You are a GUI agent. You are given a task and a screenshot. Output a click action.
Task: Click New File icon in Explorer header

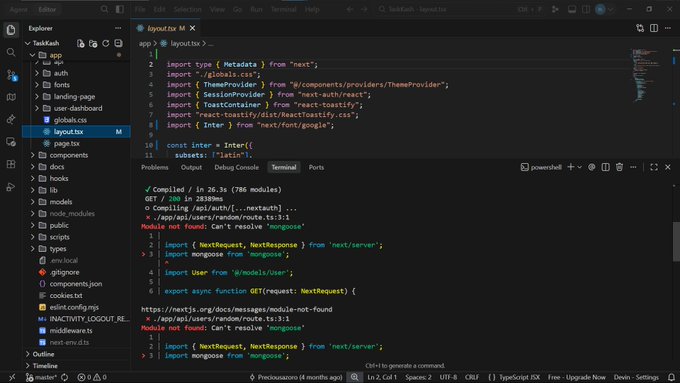[x=81, y=43]
